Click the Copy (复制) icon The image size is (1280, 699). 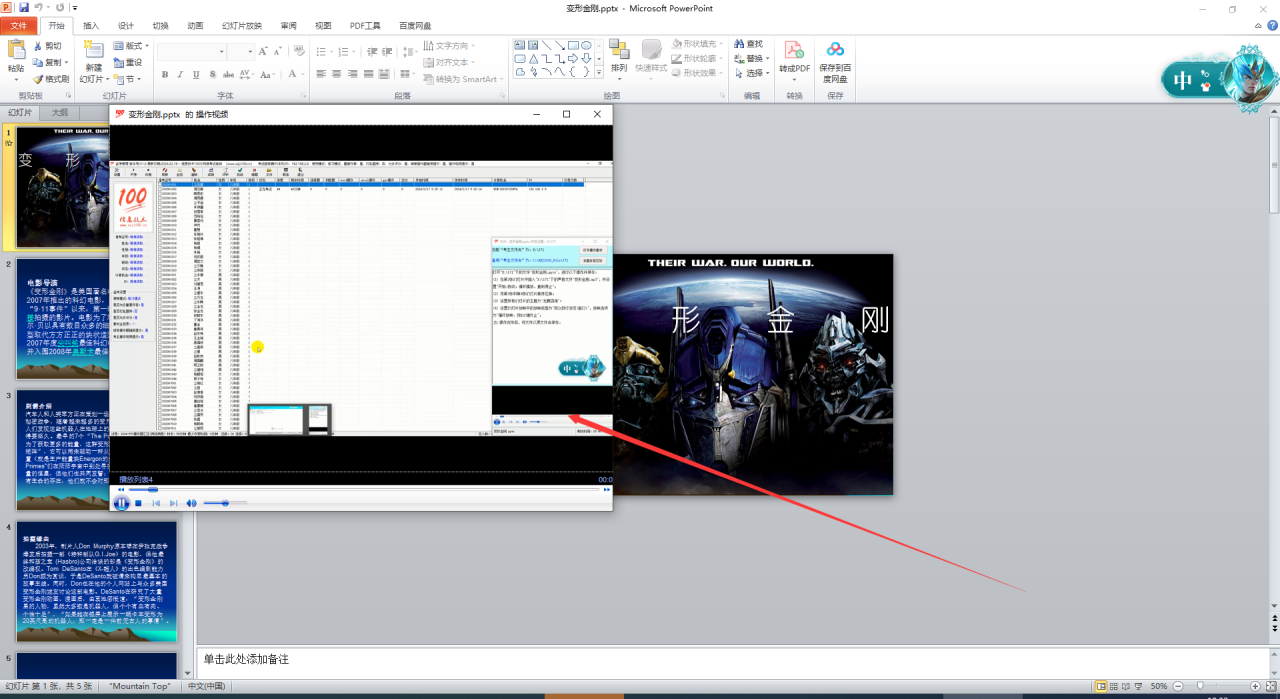(37, 62)
